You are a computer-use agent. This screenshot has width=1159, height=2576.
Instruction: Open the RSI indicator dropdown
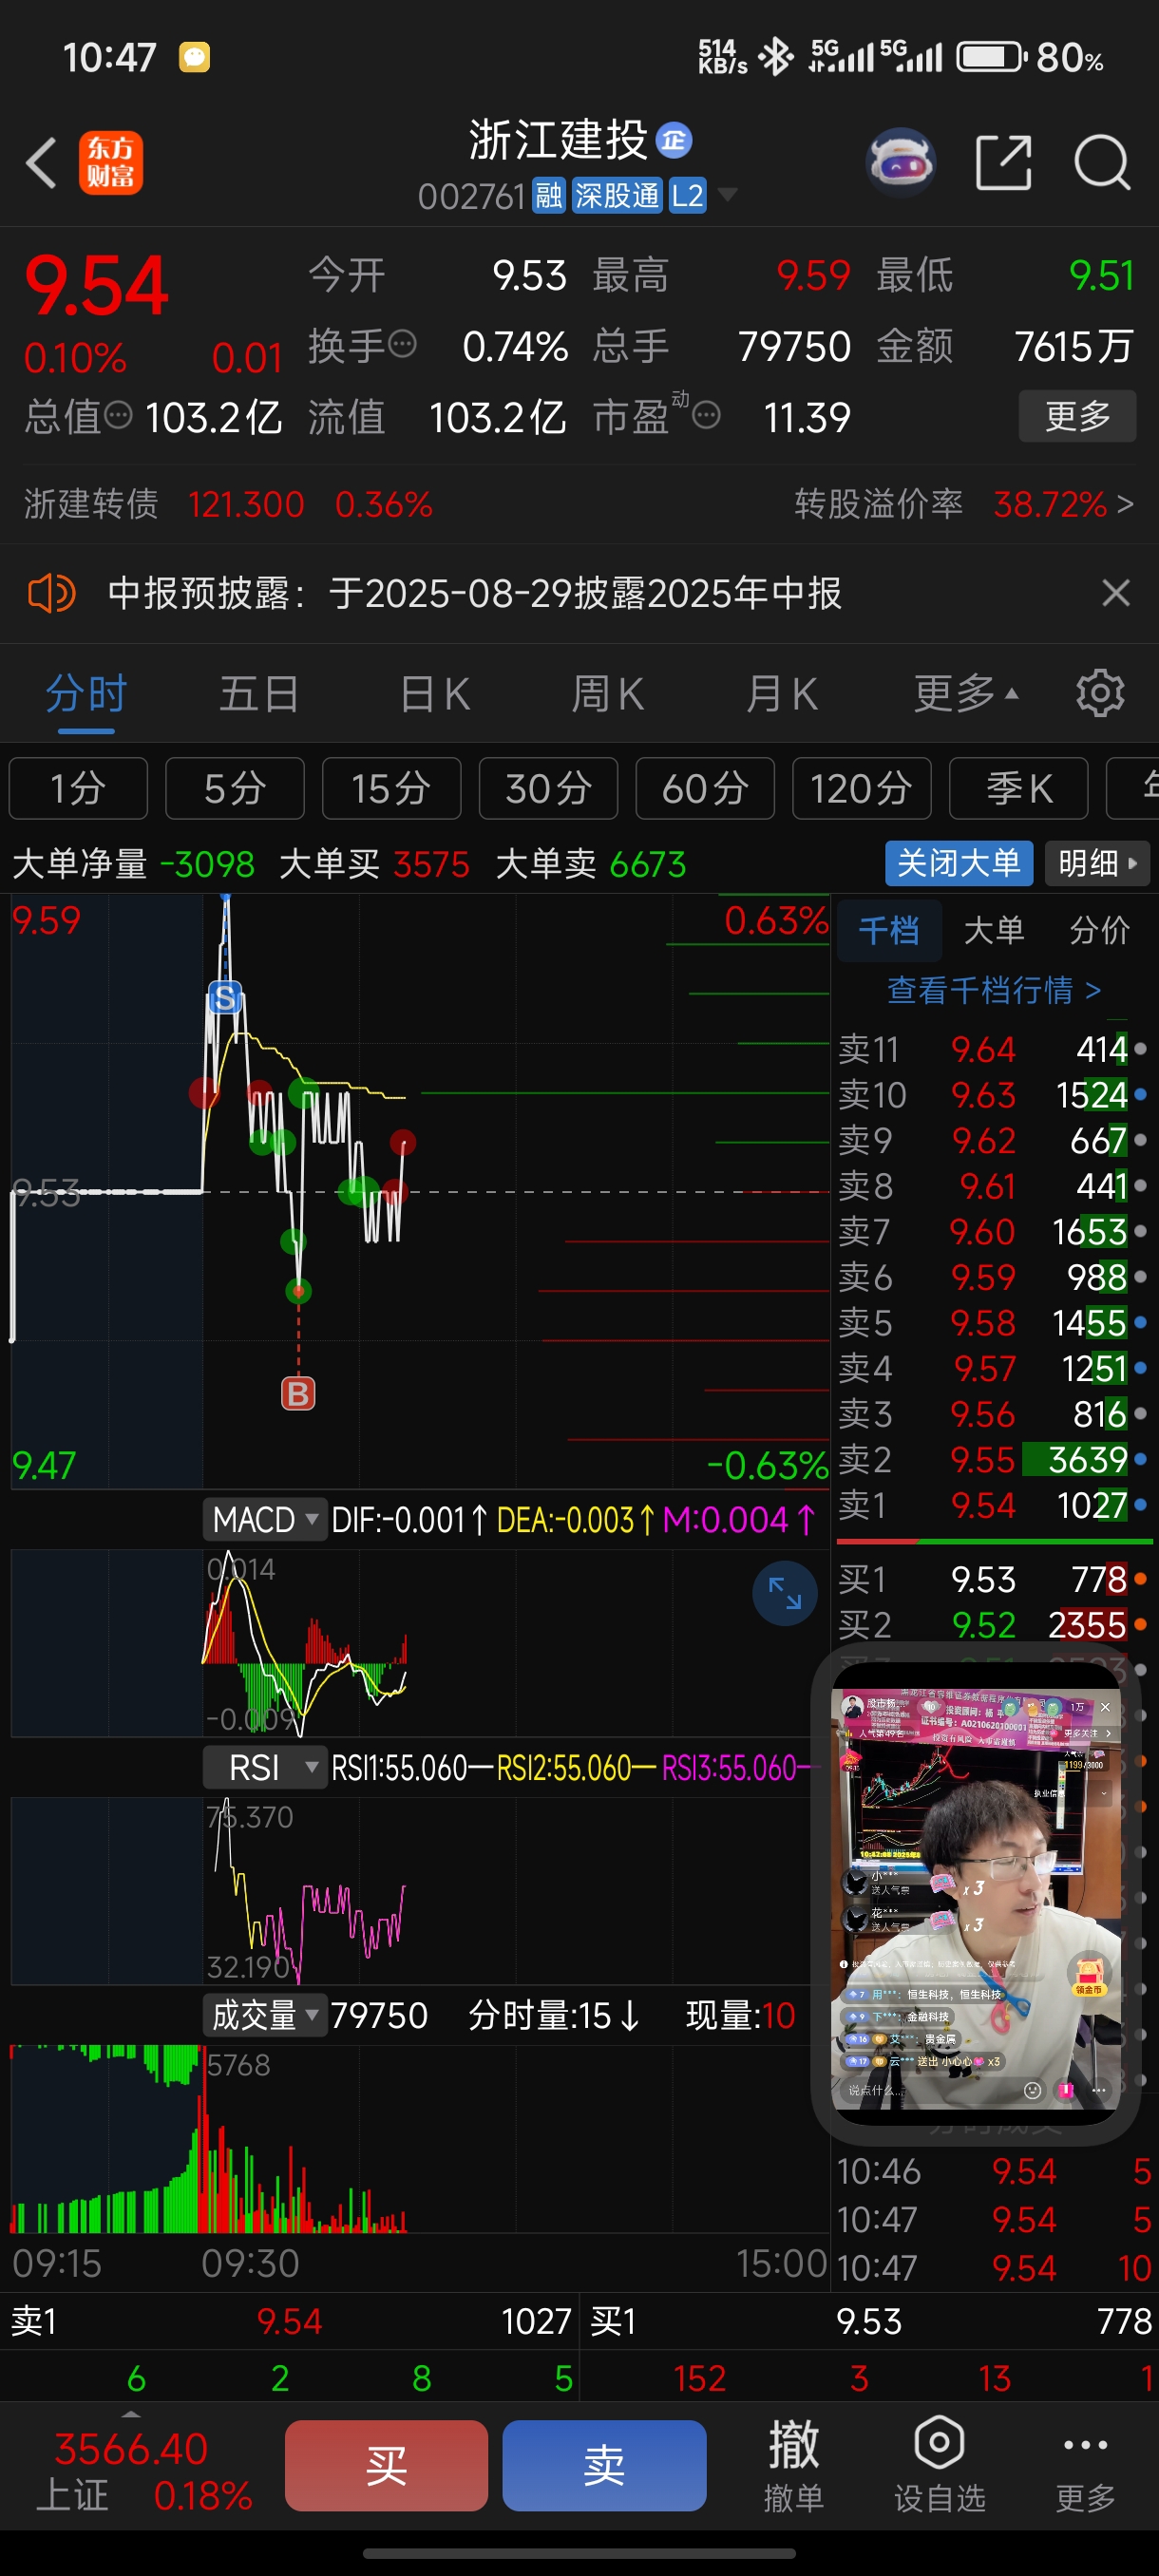265,1768
